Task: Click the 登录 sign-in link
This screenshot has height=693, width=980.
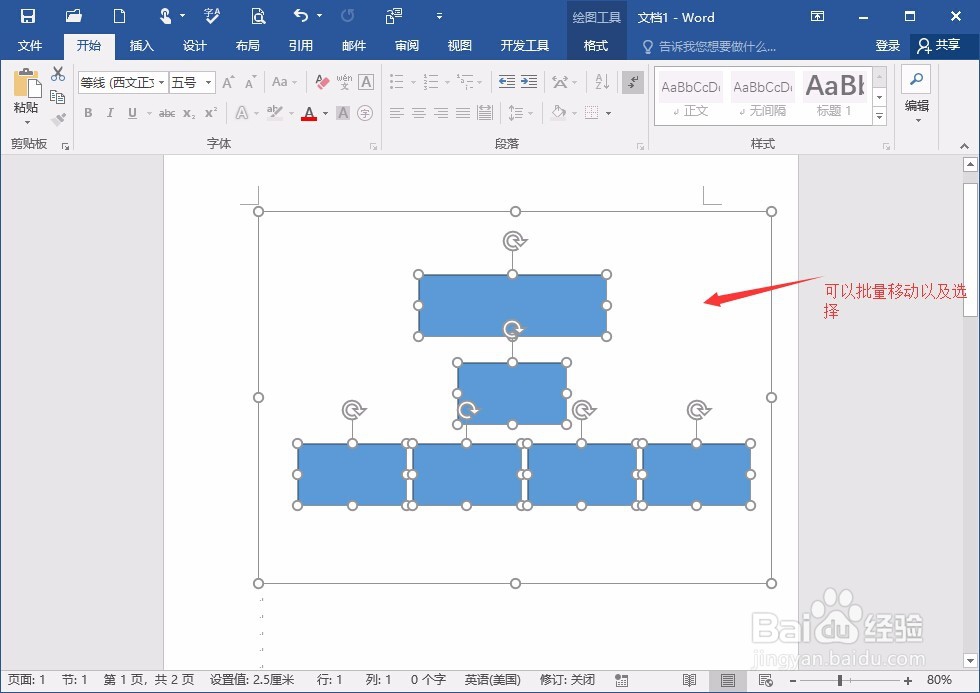Action: tap(888, 45)
